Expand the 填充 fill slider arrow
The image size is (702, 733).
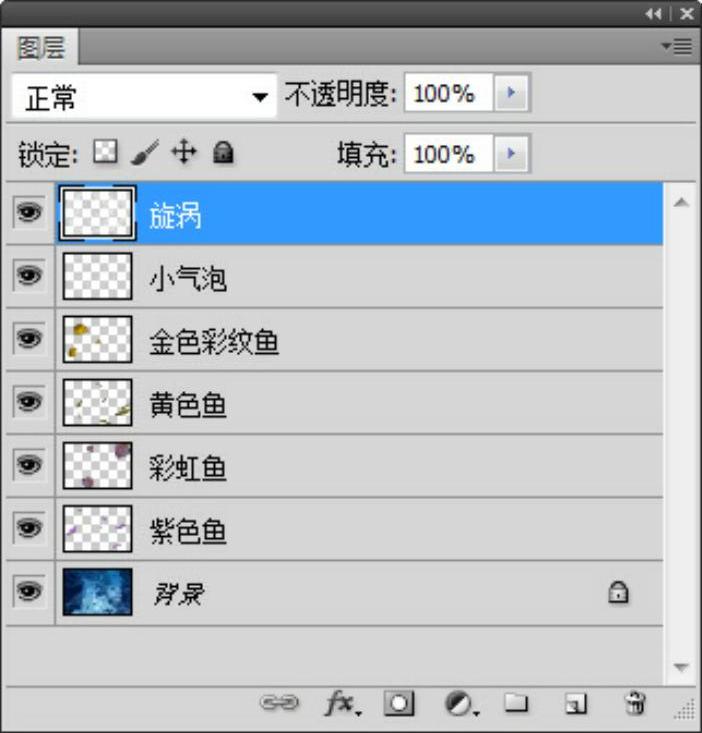pyautogui.click(x=513, y=154)
